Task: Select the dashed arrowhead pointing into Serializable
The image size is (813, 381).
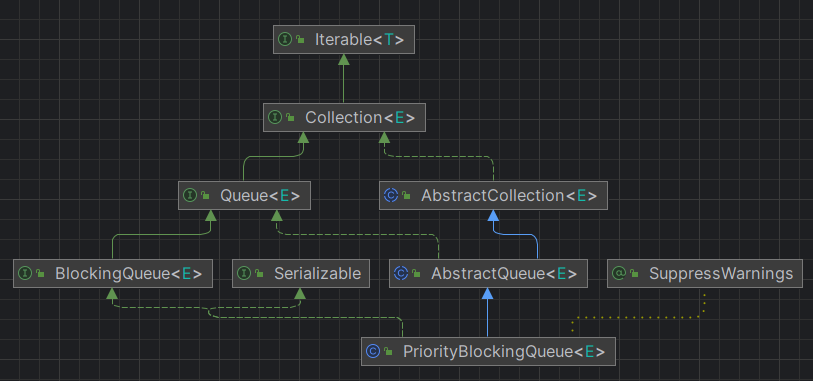Action: [x=300, y=294]
